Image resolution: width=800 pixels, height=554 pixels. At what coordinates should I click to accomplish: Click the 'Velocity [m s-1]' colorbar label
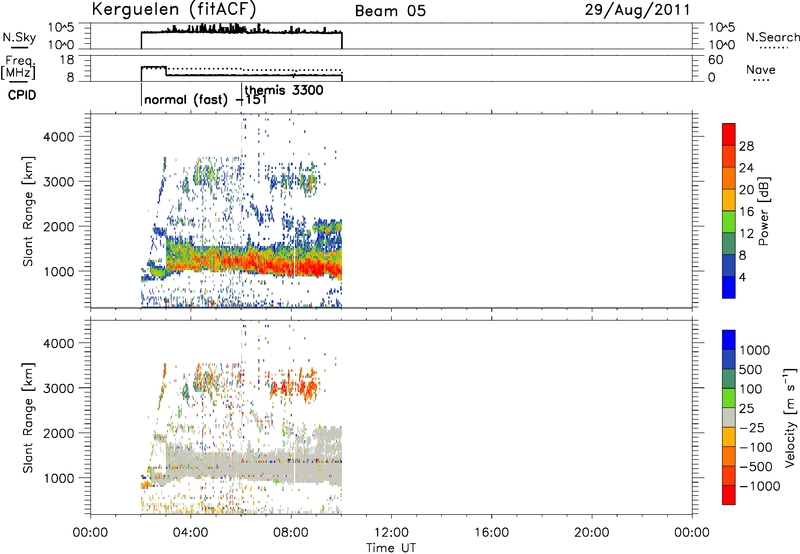[790, 417]
